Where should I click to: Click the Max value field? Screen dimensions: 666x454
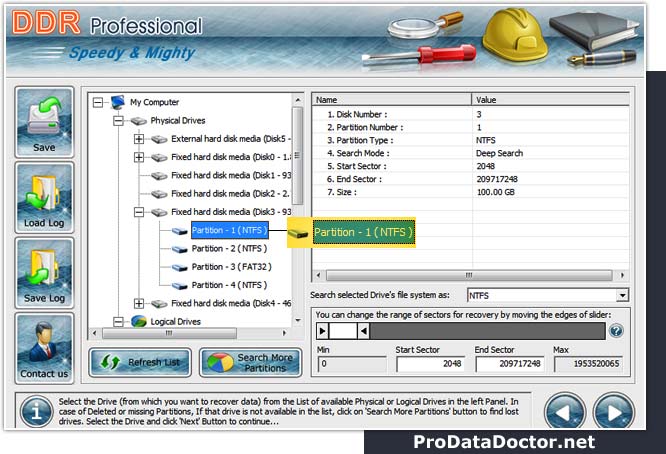(588, 364)
